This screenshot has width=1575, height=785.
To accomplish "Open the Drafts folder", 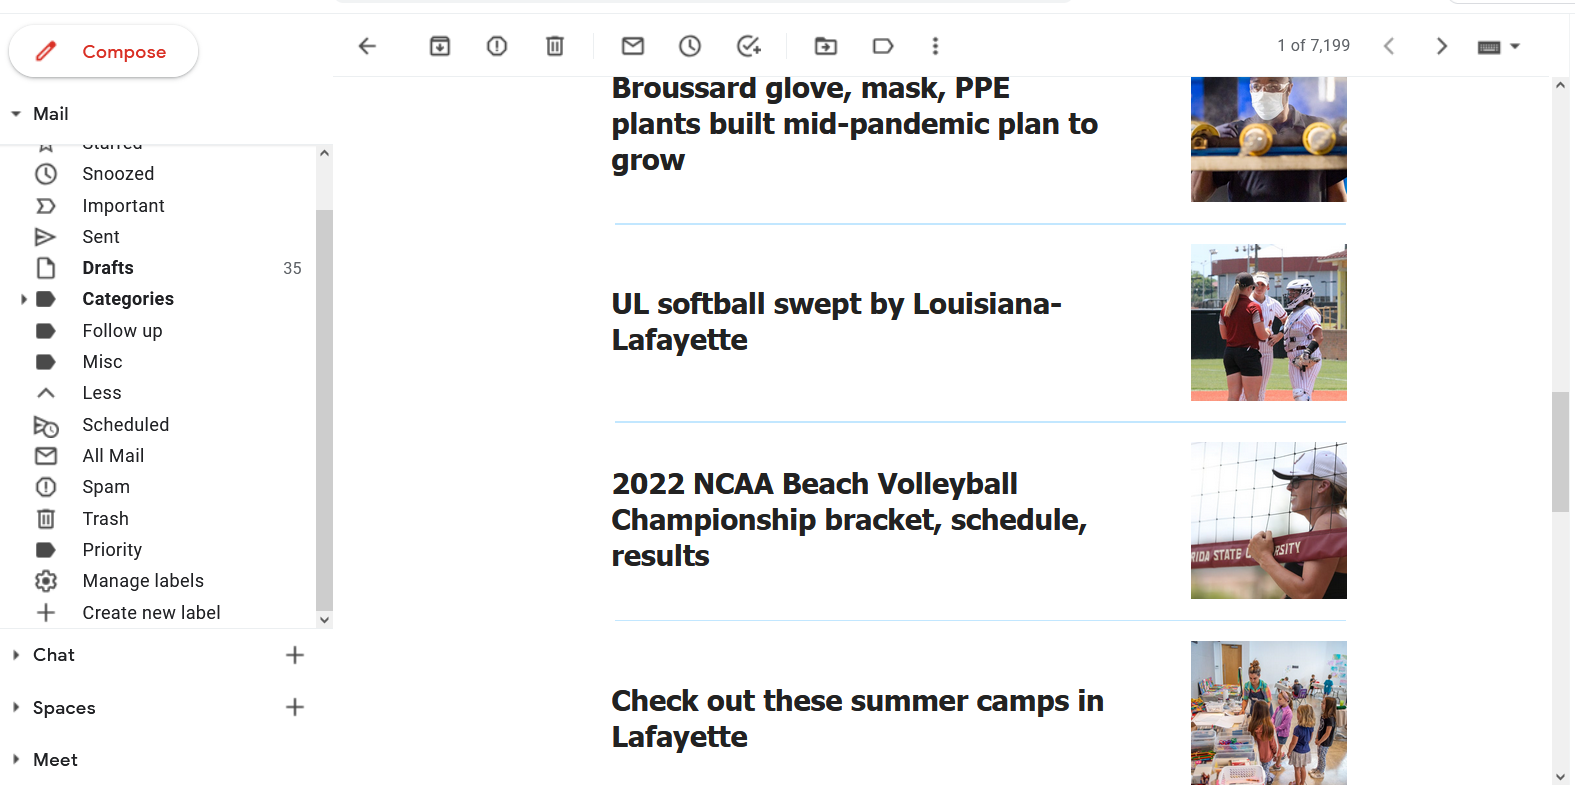I will [108, 268].
